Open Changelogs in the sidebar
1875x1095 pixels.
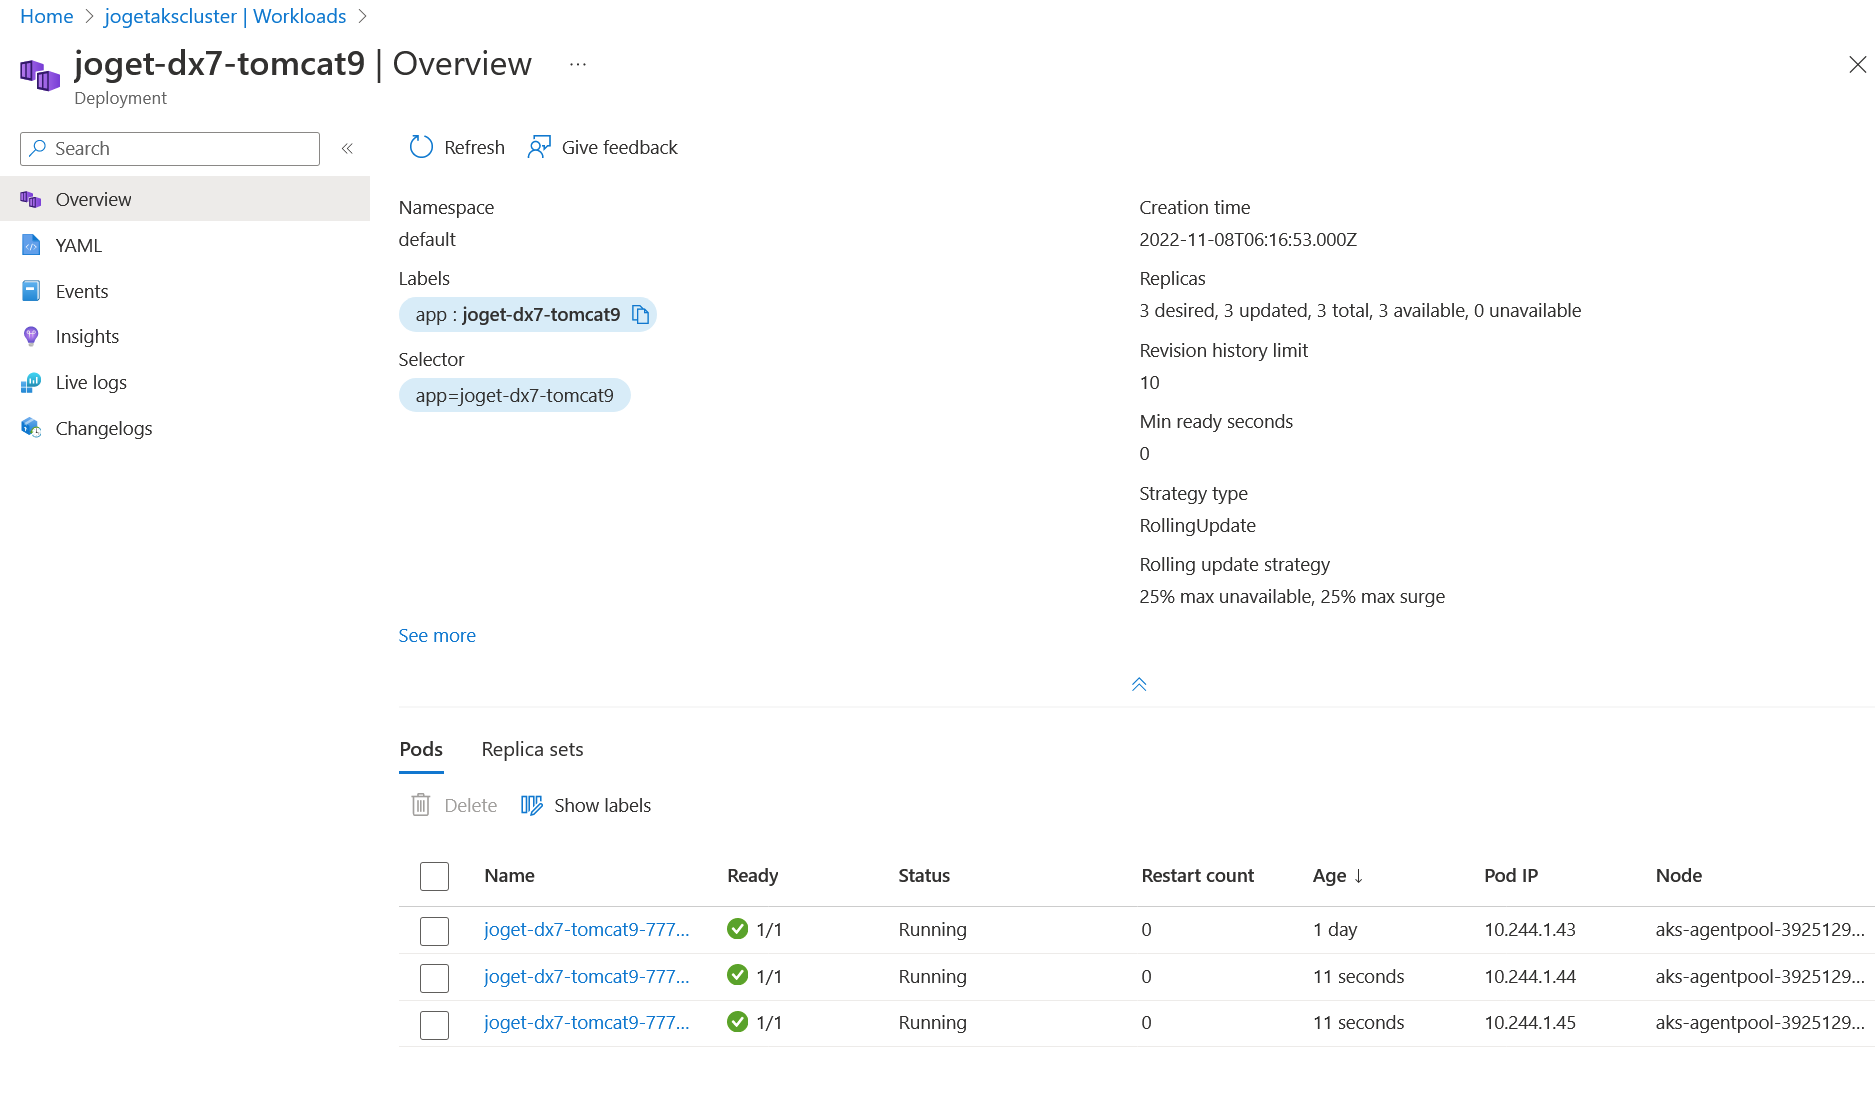pyautogui.click(x=103, y=428)
